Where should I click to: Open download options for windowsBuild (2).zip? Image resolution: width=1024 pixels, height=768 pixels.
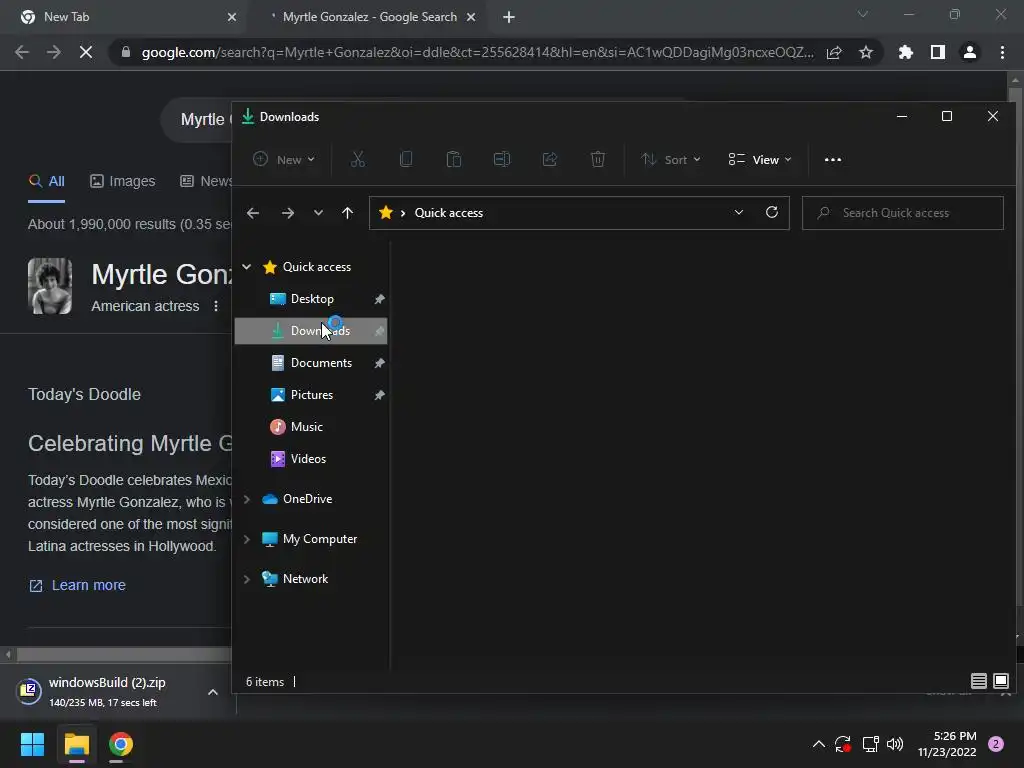(x=212, y=692)
